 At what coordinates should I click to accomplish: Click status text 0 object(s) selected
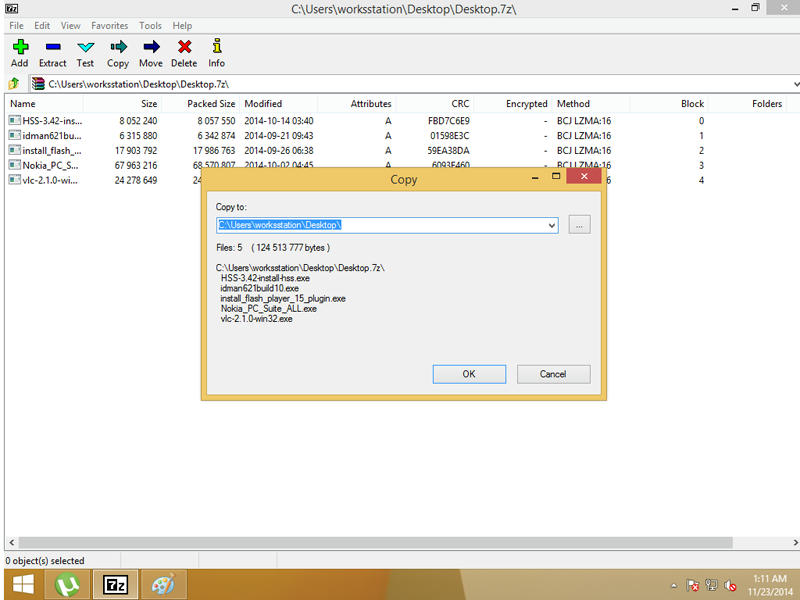(45, 561)
